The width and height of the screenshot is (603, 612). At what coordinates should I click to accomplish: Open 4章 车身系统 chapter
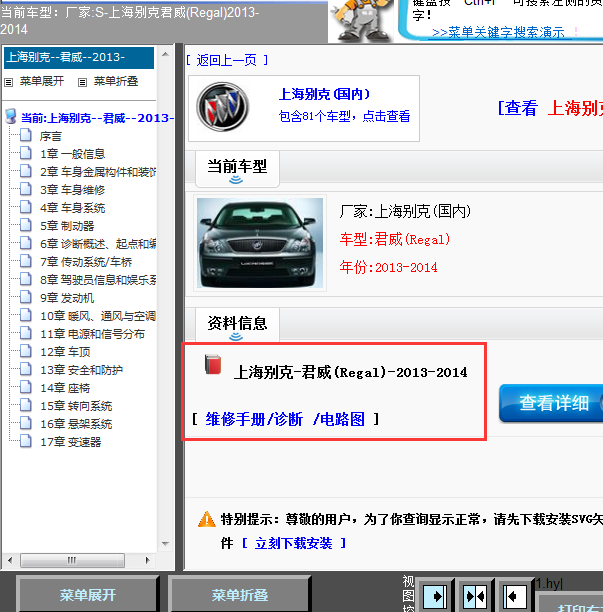pos(73,208)
